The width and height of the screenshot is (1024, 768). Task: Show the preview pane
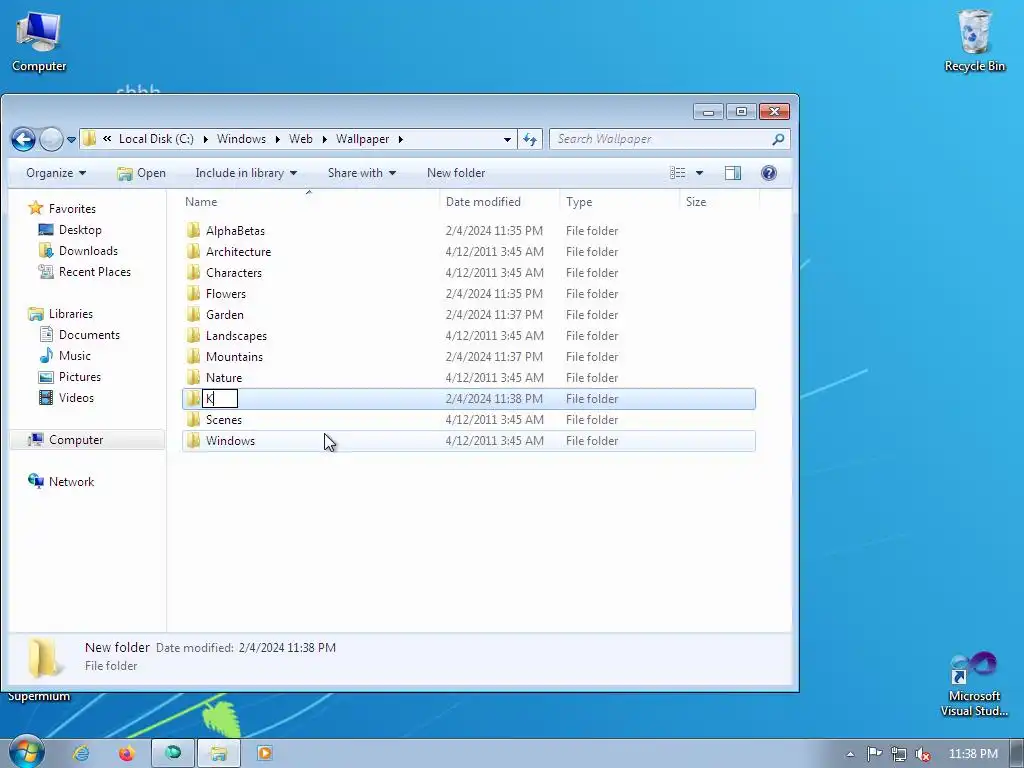point(733,173)
